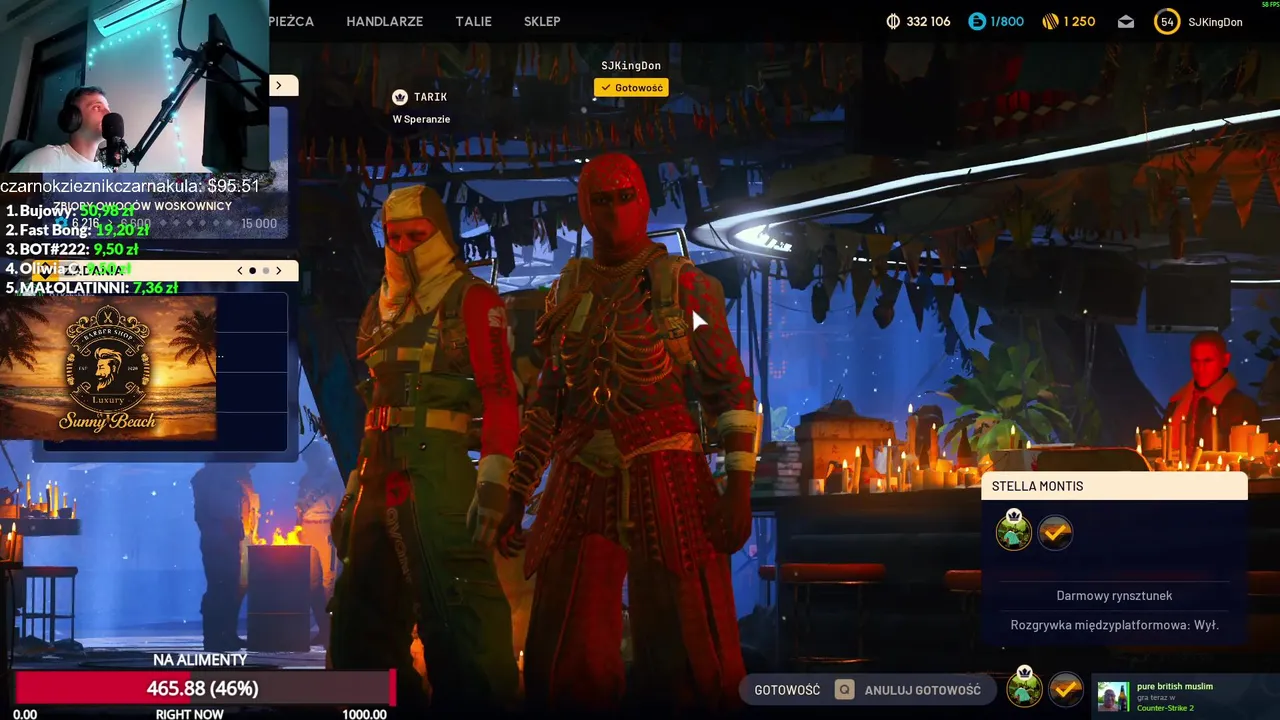1280x720 pixels.
Task: Open the 'pure british muslim' friend notification
Action: click(1186, 696)
